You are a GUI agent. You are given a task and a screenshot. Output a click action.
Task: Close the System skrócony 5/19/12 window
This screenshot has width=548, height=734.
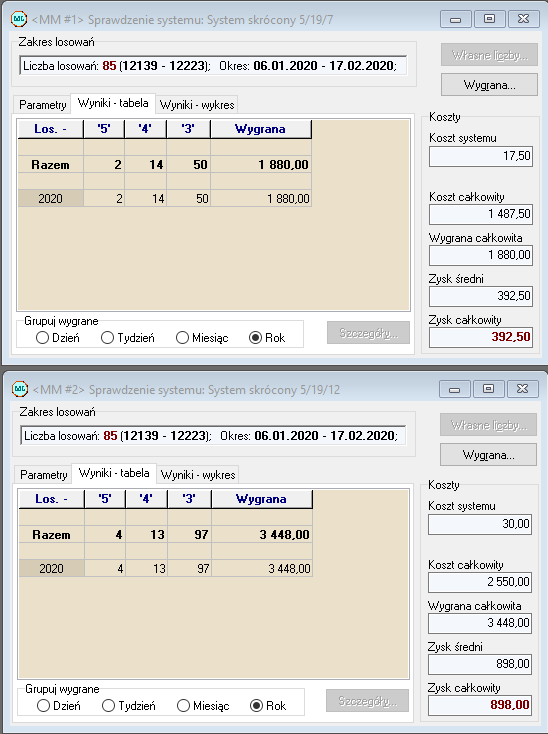(522, 389)
